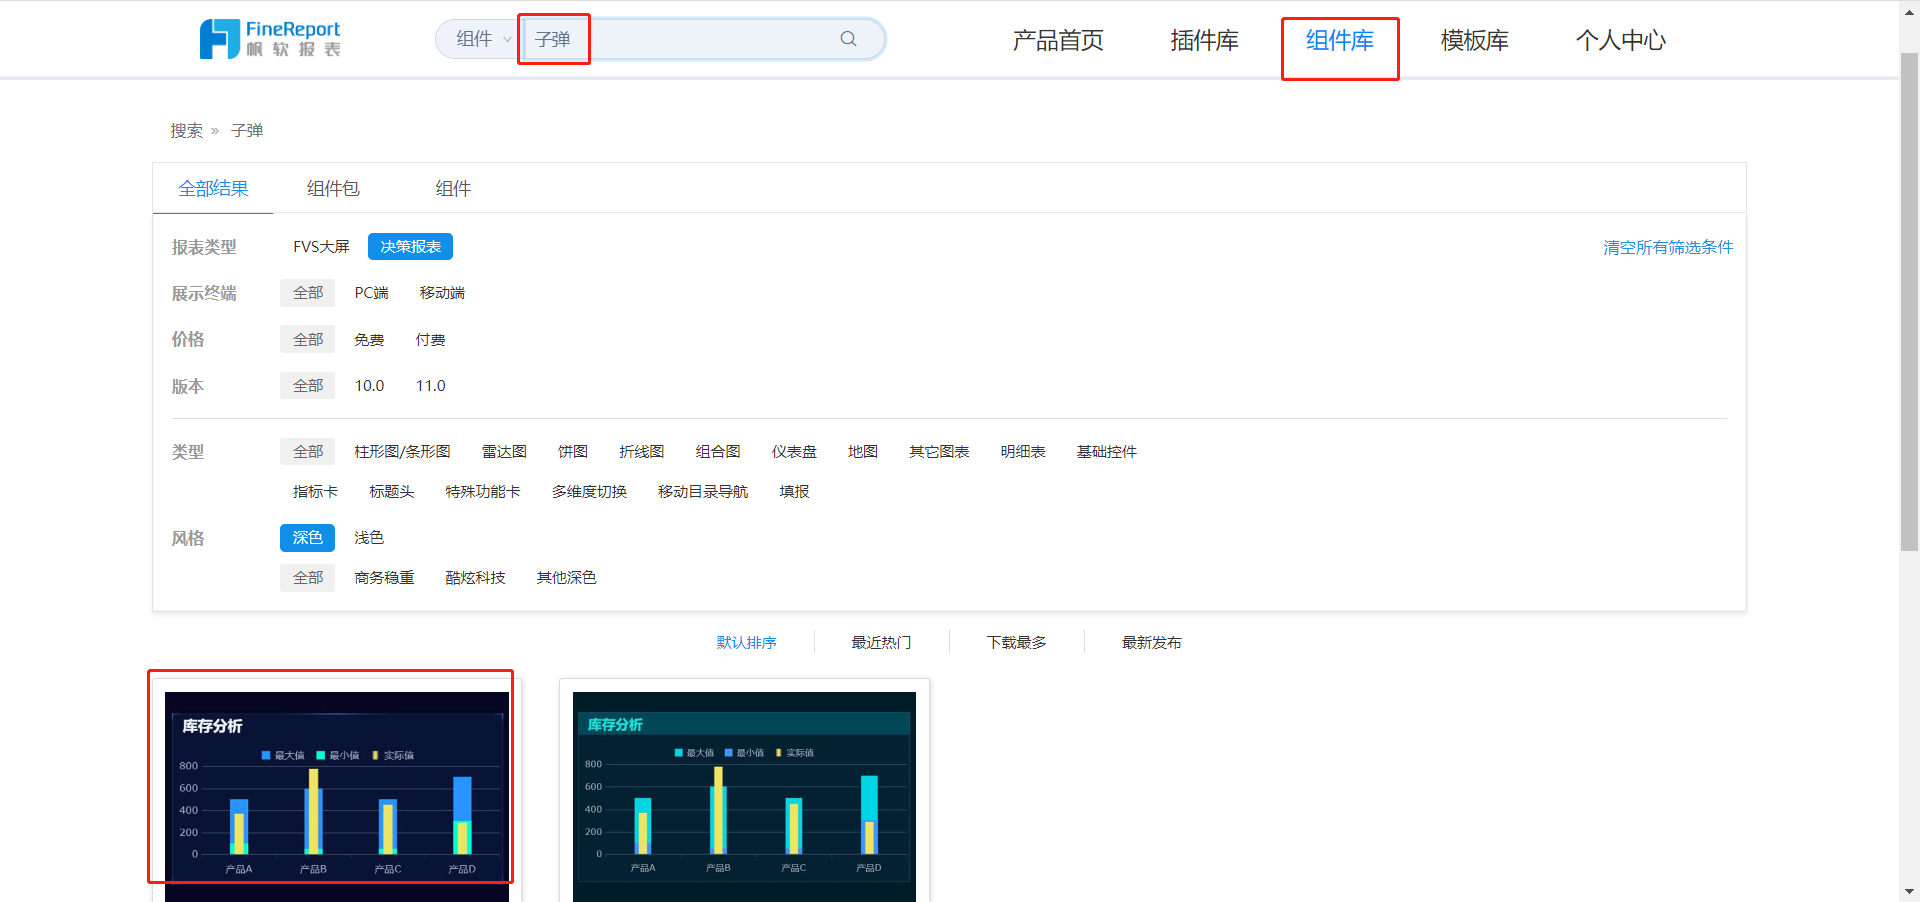The height and width of the screenshot is (902, 1920).
Task: Filter type by 标题头
Action: 391,492
